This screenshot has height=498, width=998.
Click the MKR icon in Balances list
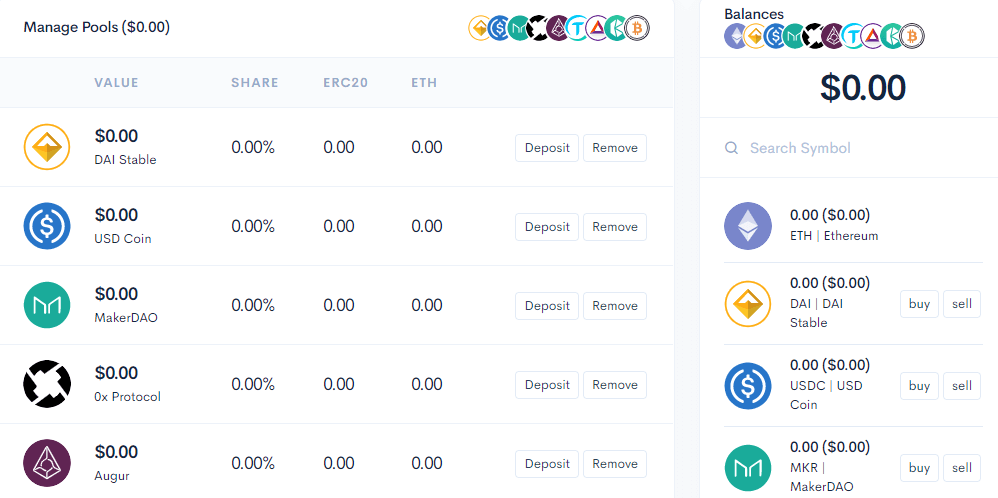click(x=748, y=467)
